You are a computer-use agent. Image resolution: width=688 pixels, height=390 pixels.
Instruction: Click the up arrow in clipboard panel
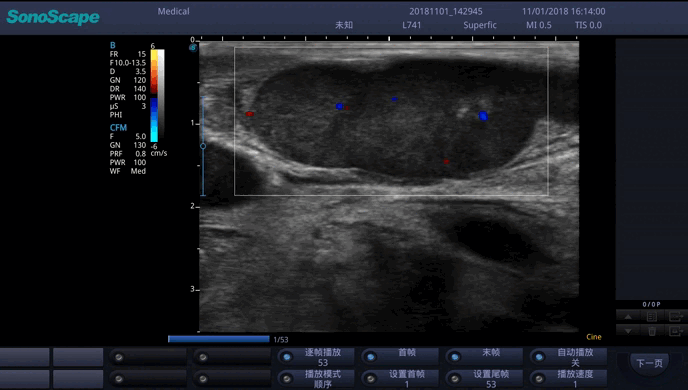tap(628, 316)
